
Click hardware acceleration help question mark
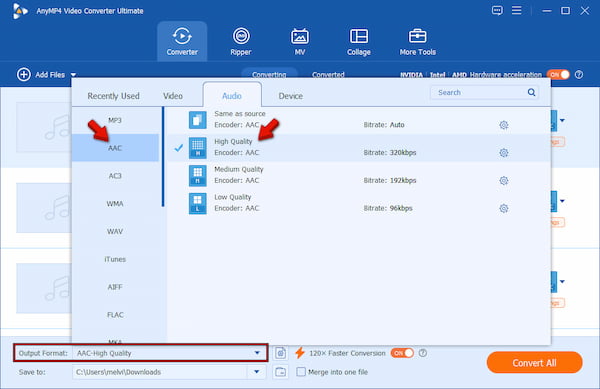coord(579,75)
